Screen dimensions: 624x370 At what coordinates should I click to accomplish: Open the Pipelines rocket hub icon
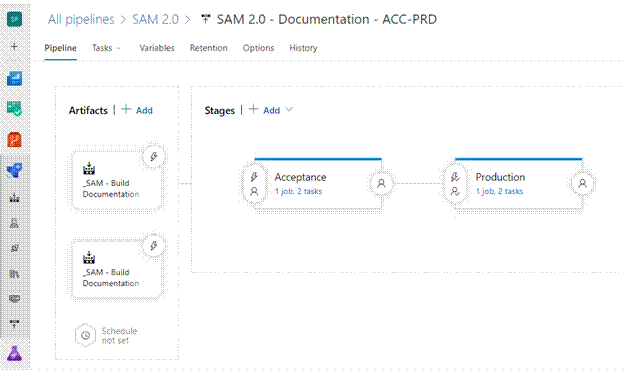pos(15,170)
